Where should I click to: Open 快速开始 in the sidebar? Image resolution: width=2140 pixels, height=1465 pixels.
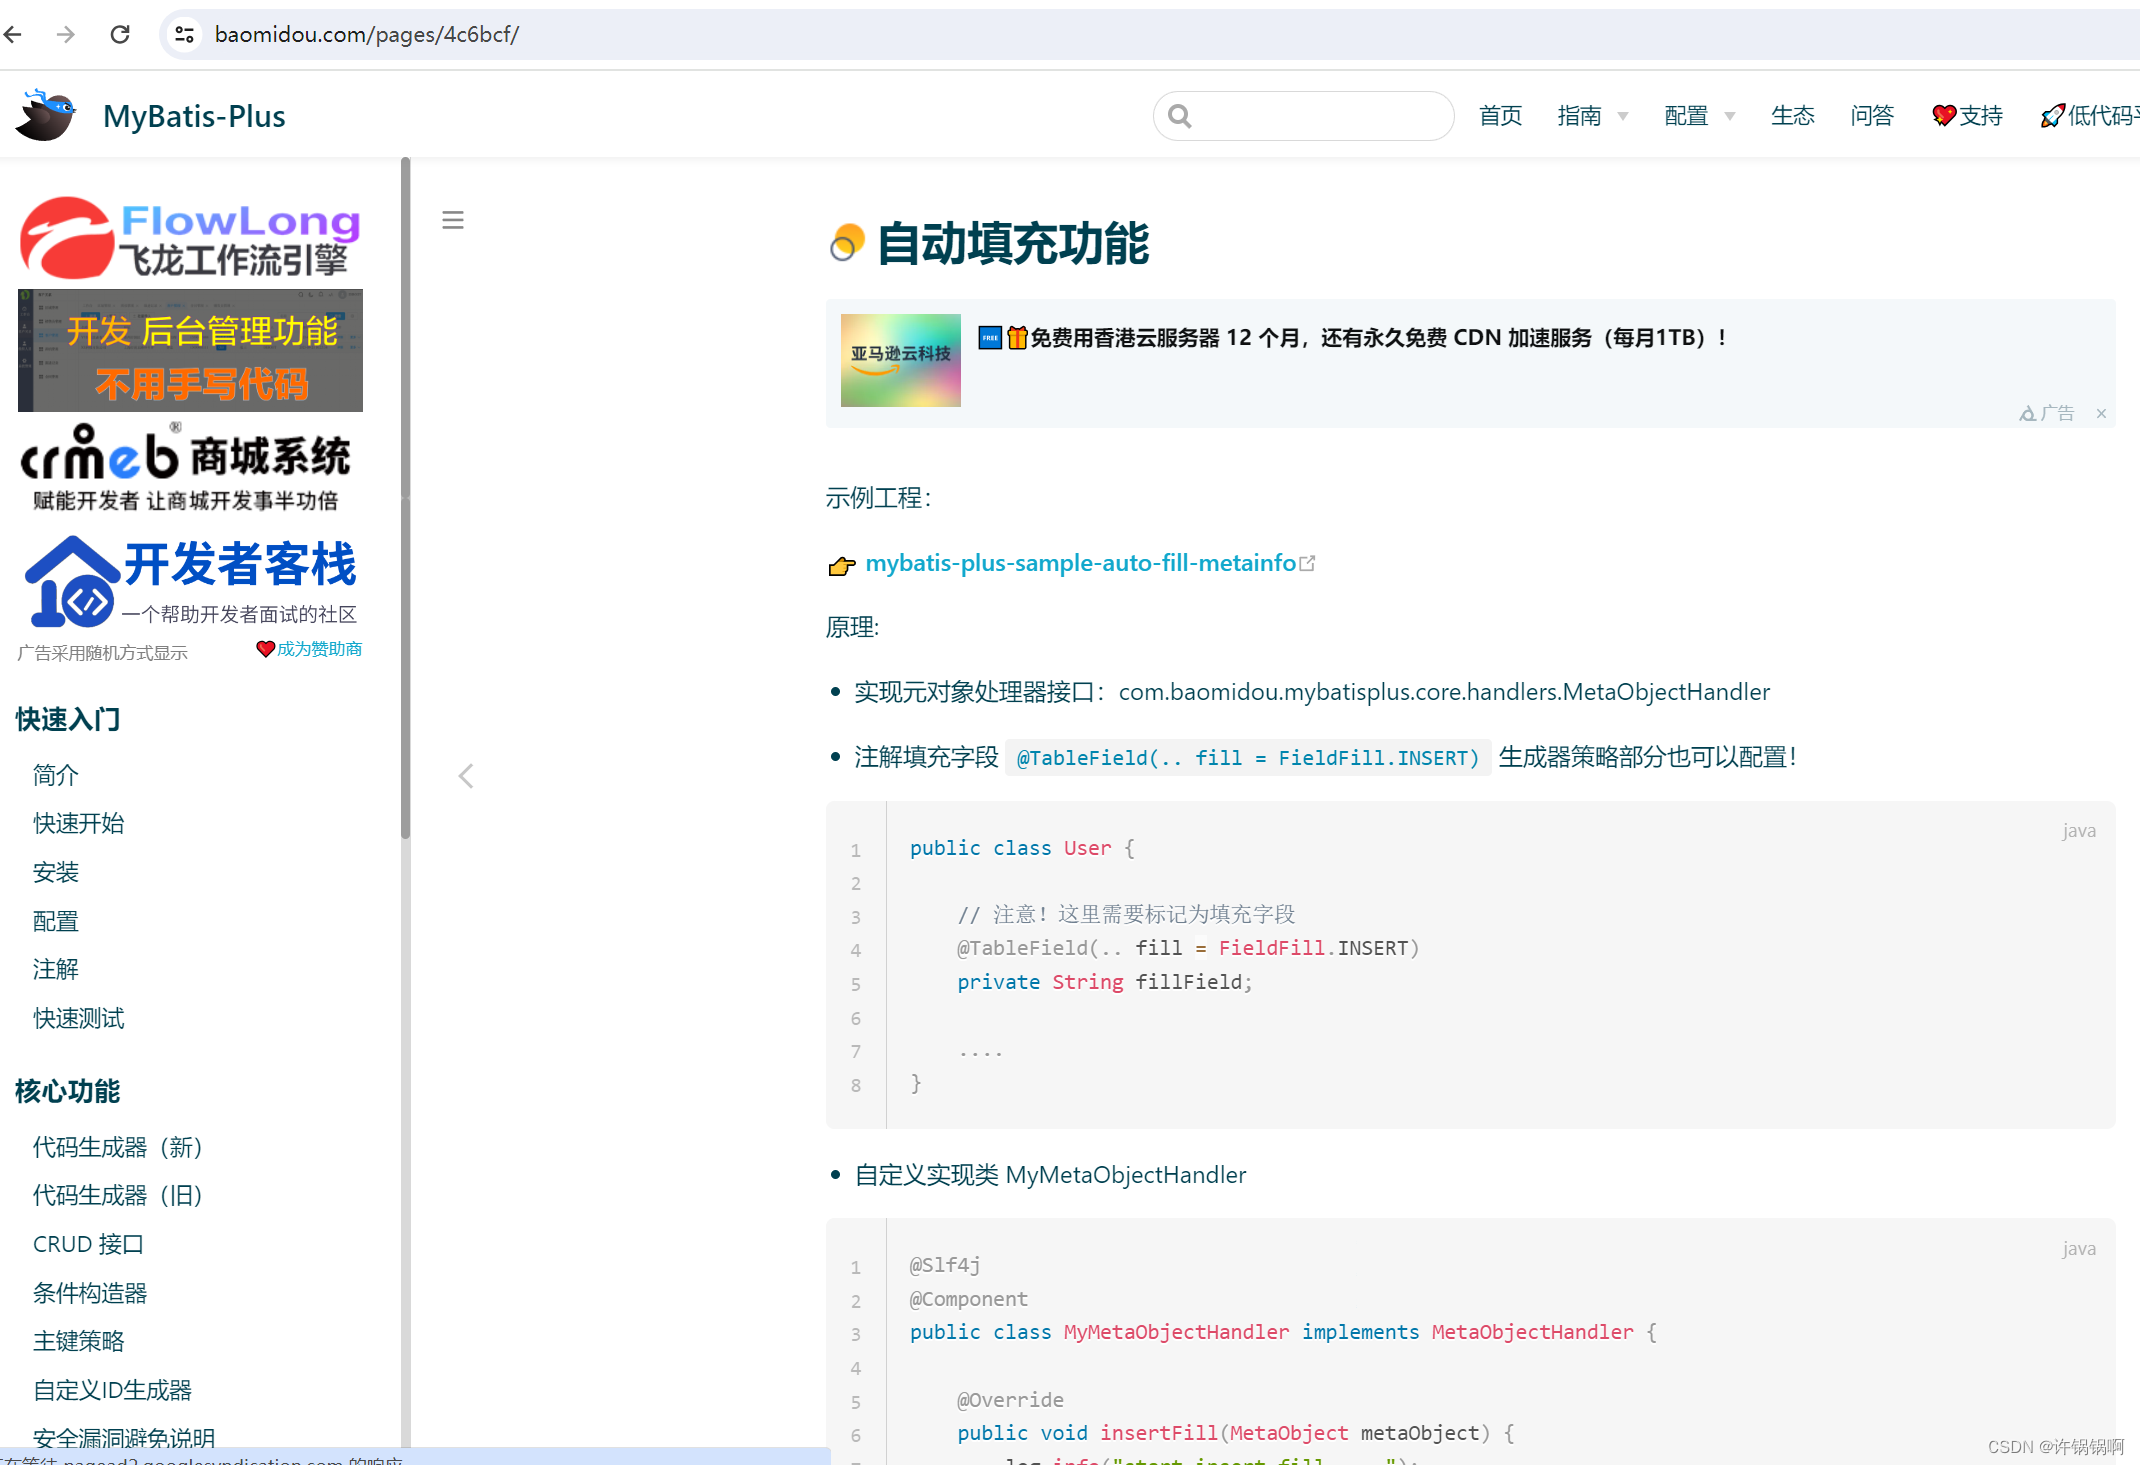pyautogui.click(x=79, y=823)
